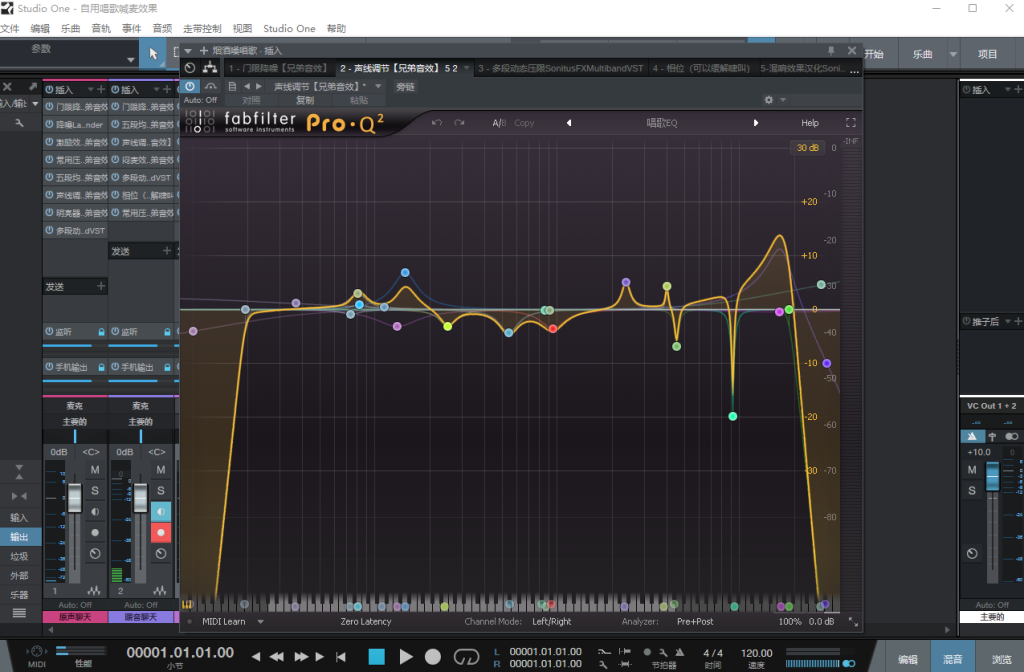Change Left/Right channel mode
The width and height of the screenshot is (1024, 672).
(551, 622)
